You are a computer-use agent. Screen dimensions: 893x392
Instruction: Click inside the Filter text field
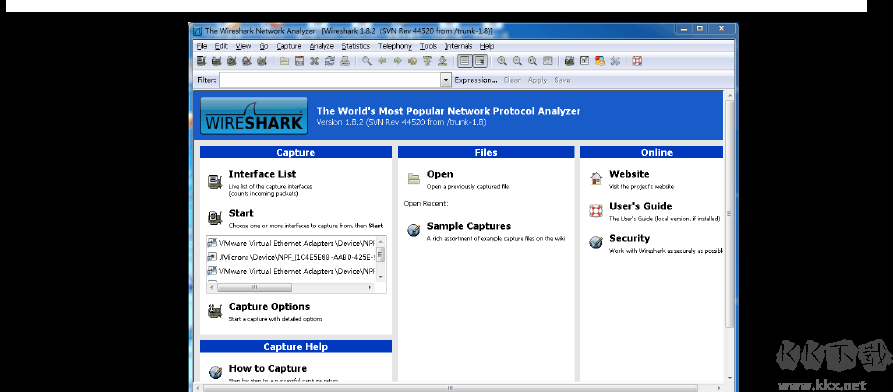[330, 80]
